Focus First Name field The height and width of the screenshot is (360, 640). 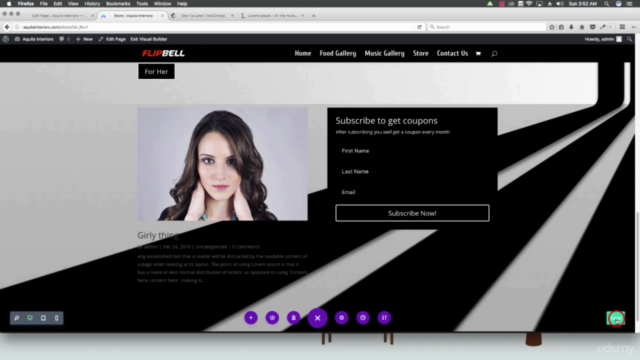point(412,151)
